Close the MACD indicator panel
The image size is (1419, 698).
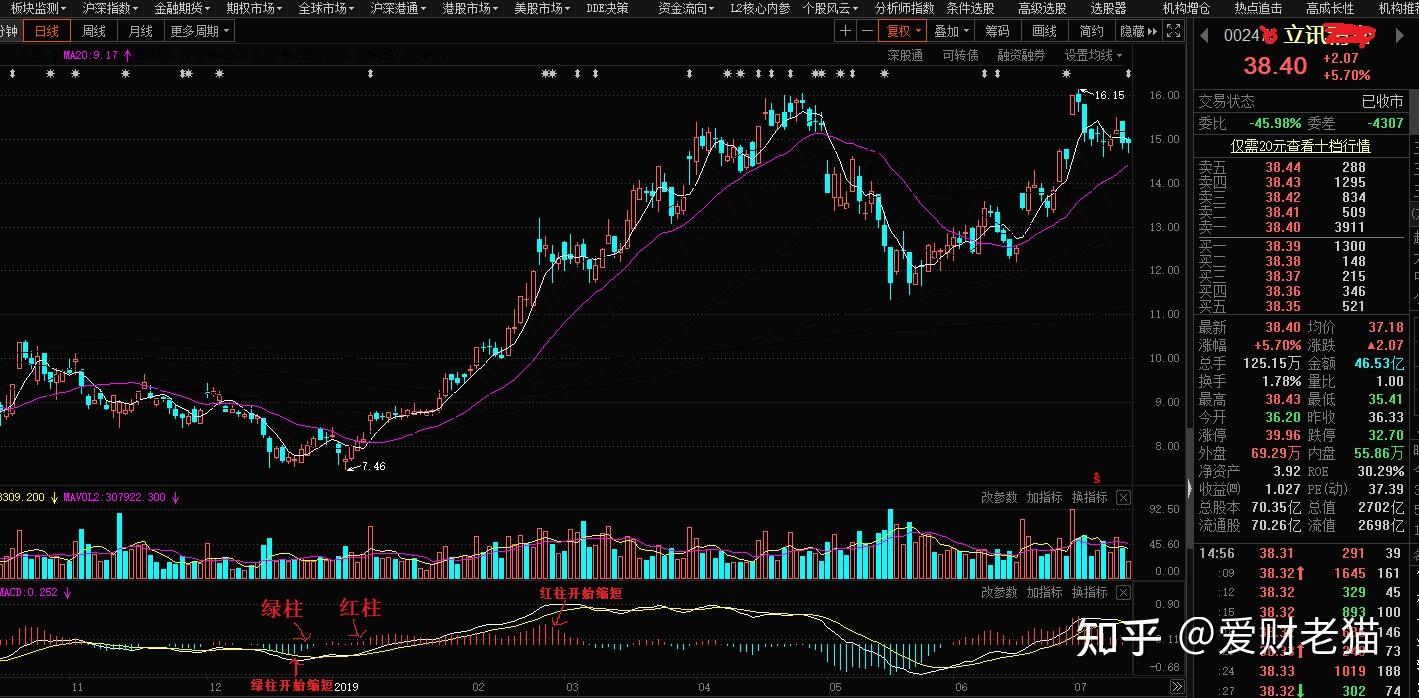coord(1123,592)
